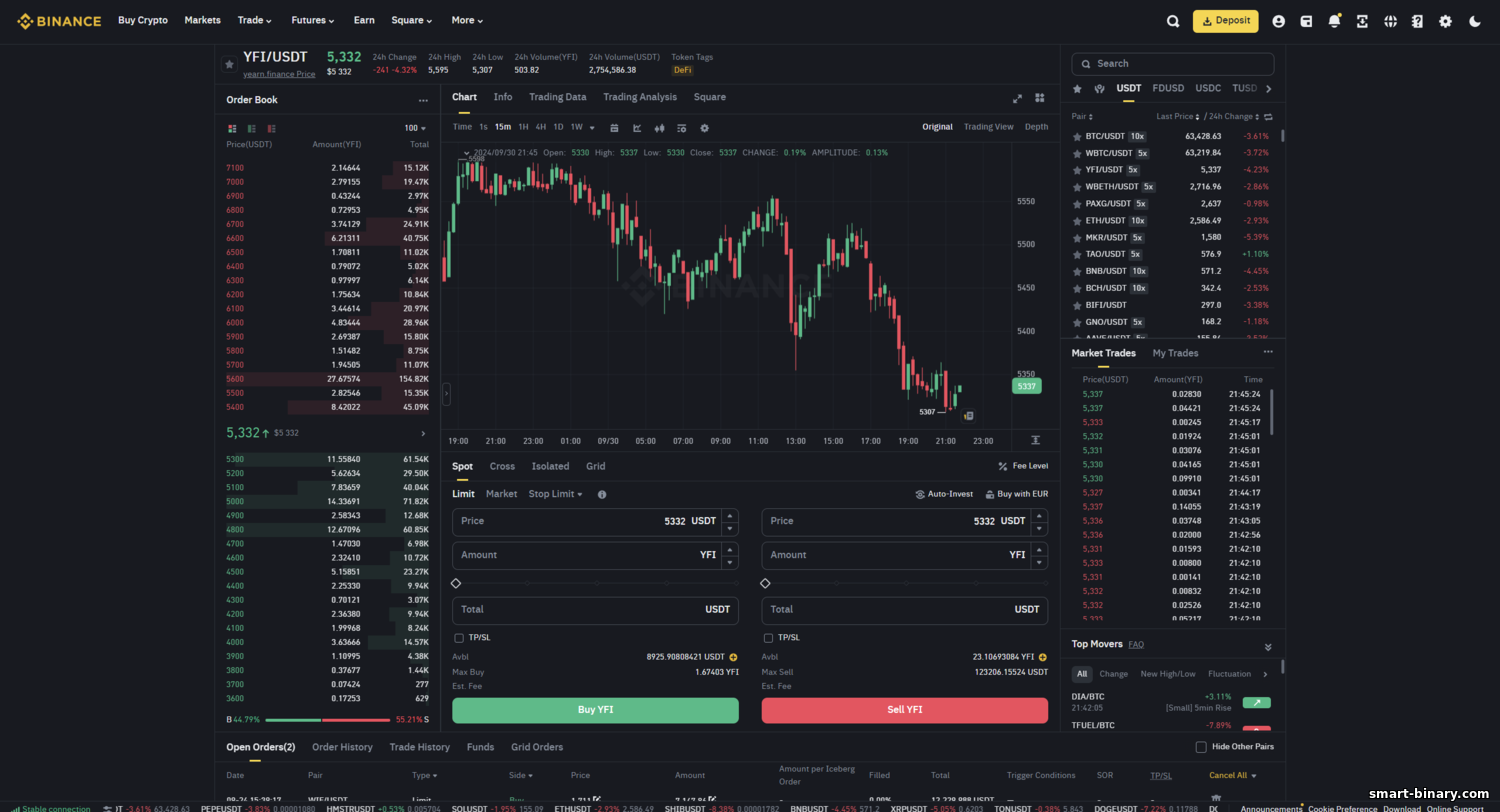
Task: Click the Buy YFI button
Action: click(595, 710)
